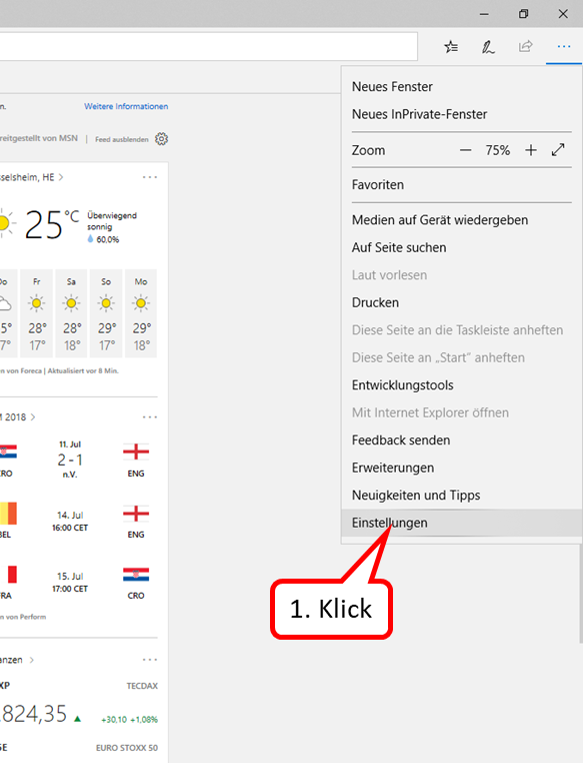Open Einstellungen menu entry
The width and height of the screenshot is (583, 763).
461,523
